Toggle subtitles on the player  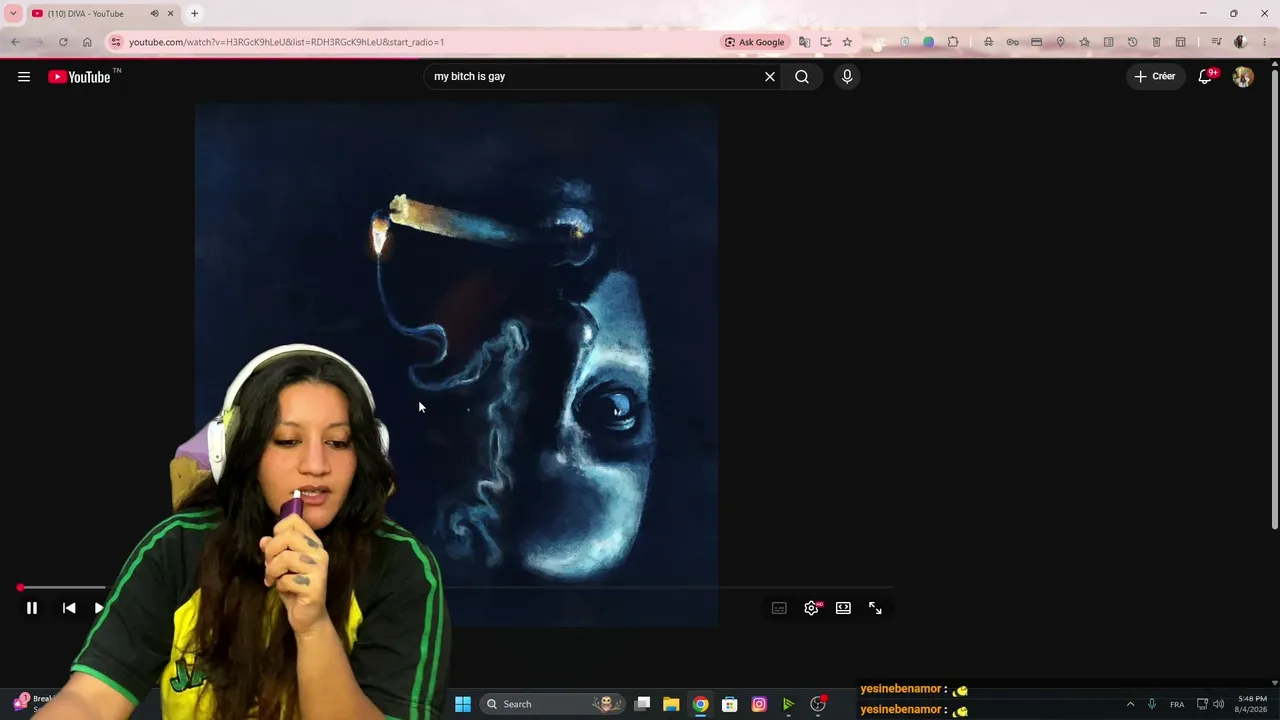[779, 608]
